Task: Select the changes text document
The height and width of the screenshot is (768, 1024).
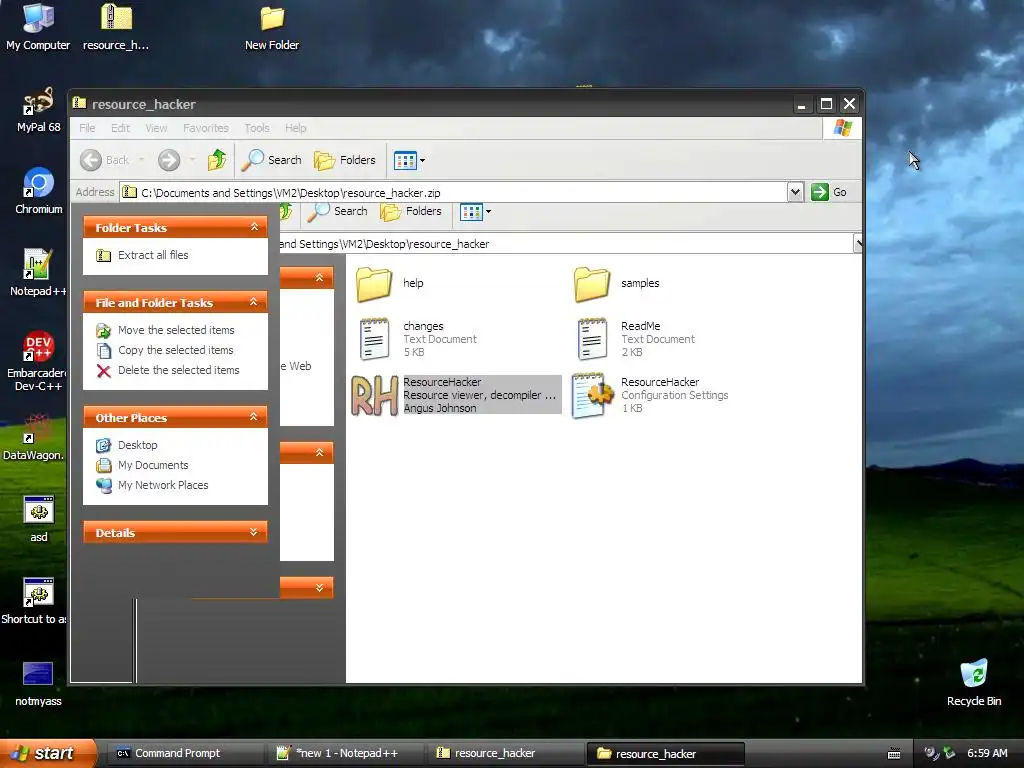Action: coord(418,338)
